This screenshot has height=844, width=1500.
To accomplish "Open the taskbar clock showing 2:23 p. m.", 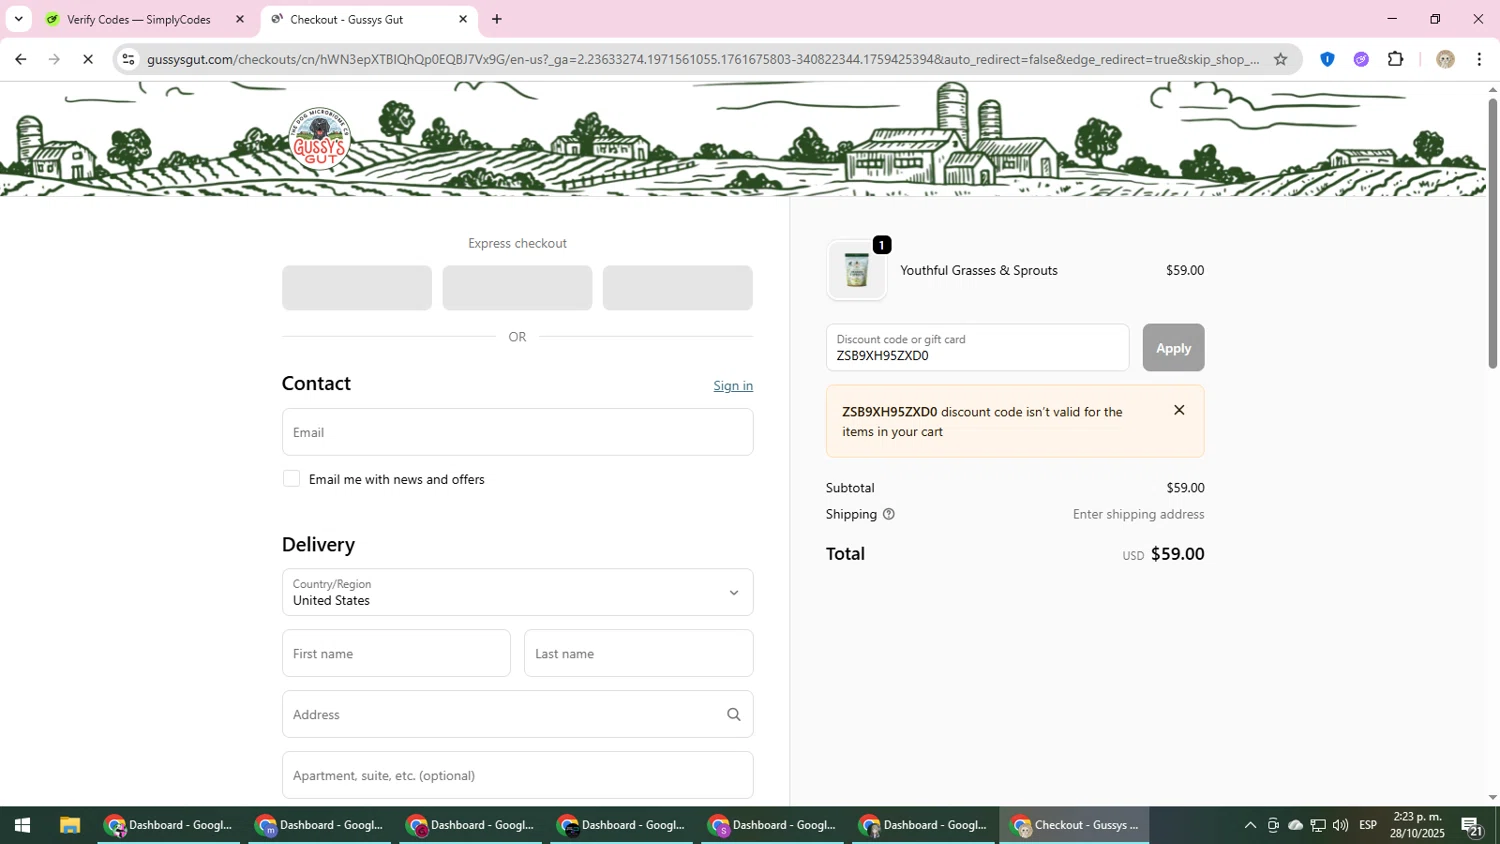I will coord(1416,825).
